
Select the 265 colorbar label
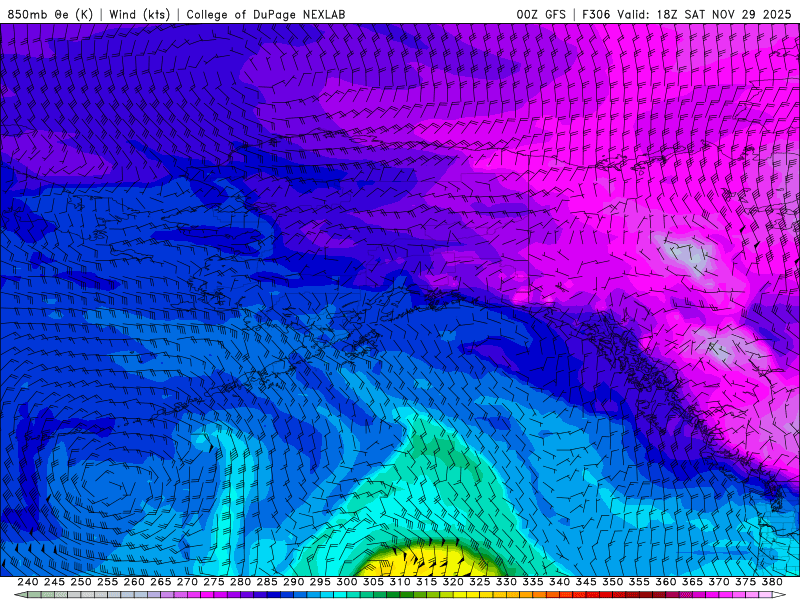click(161, 582)
